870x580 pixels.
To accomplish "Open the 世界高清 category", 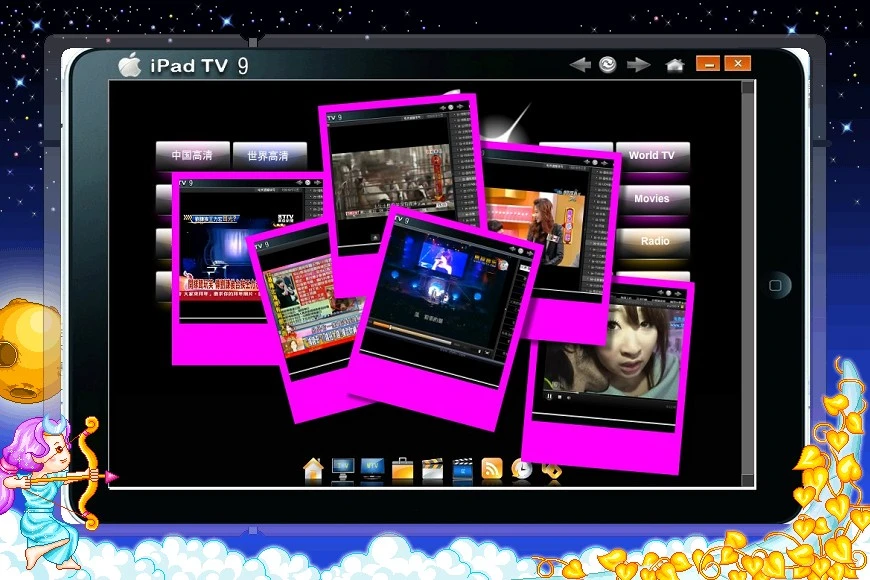I will pos(269,156).
